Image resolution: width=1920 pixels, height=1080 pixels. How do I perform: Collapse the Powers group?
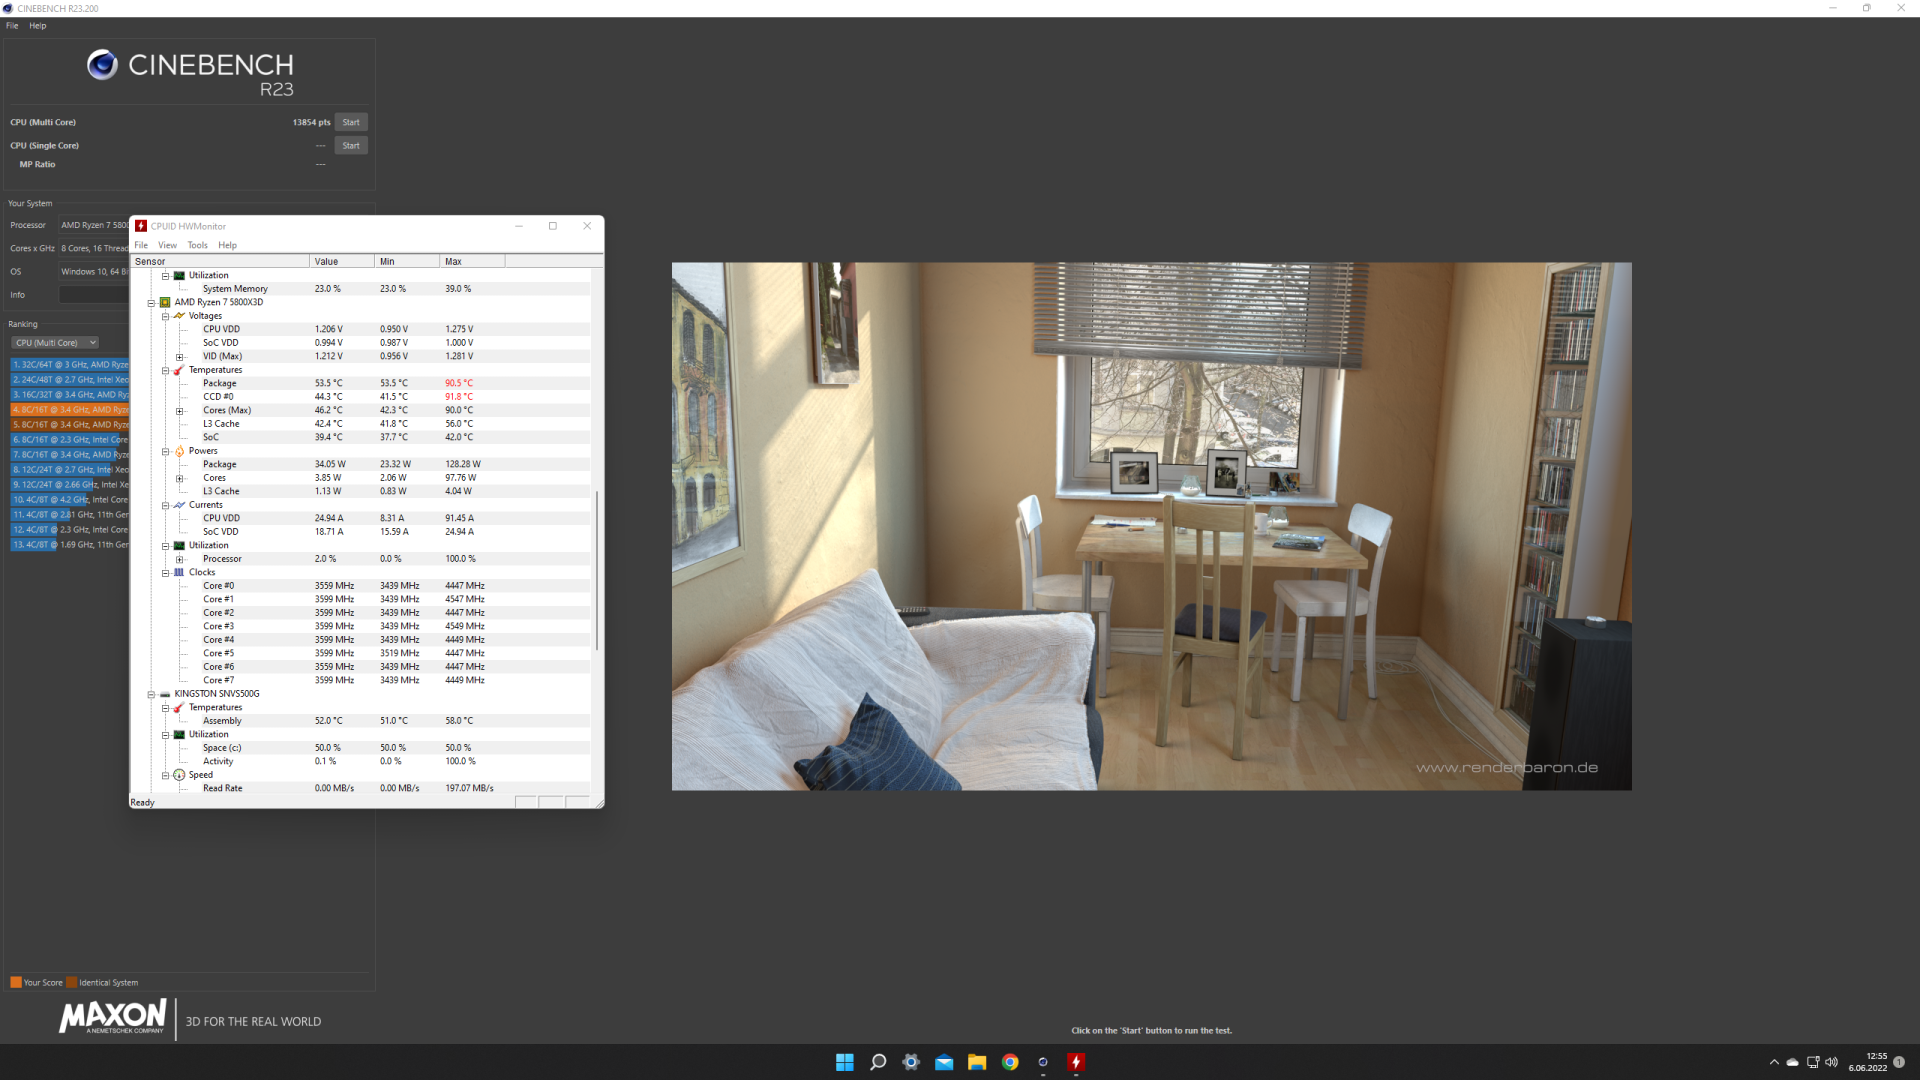click(166, 452)
